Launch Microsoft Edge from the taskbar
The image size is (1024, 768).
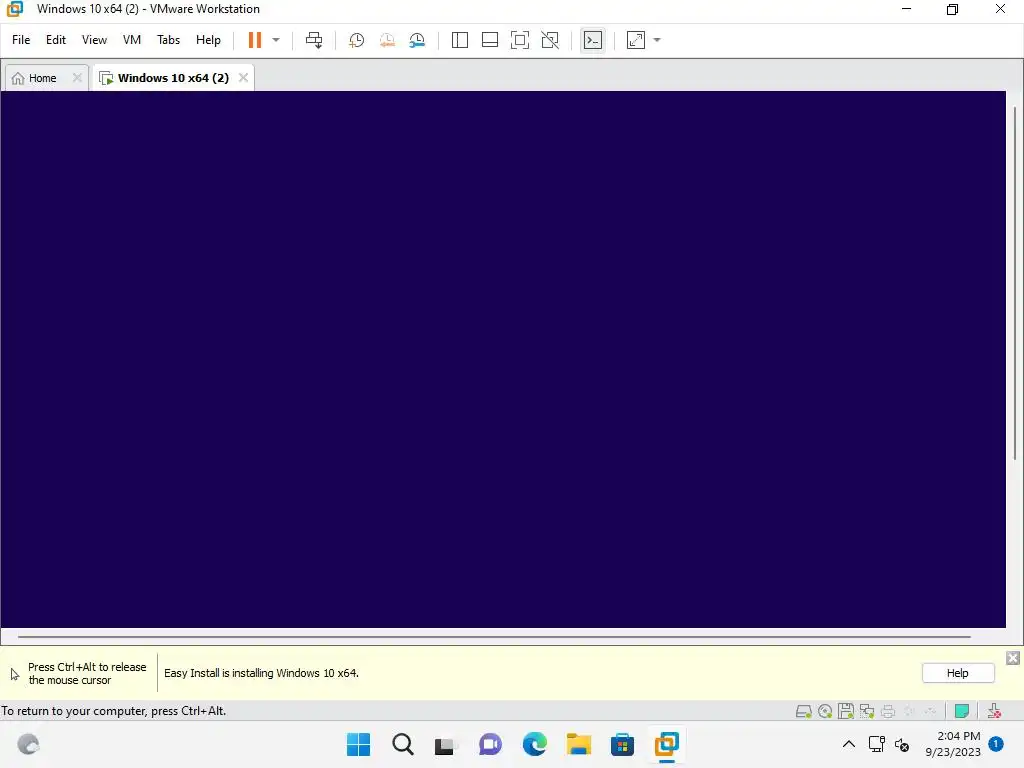coord(535,744)
